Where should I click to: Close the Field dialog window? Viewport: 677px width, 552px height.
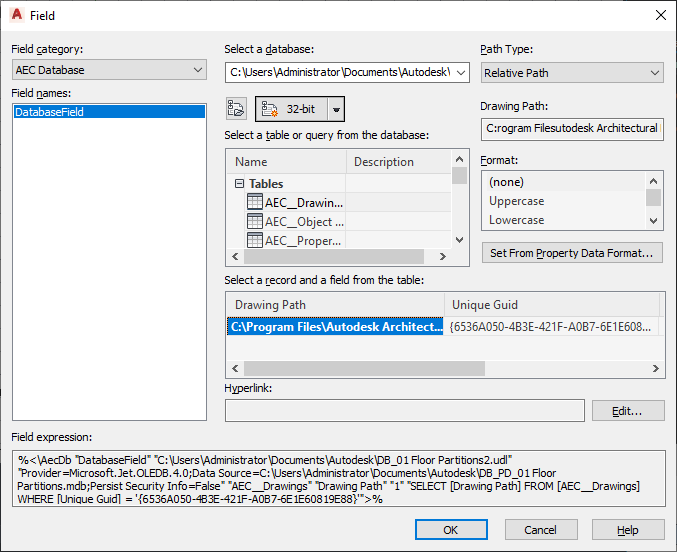(661, 15)
